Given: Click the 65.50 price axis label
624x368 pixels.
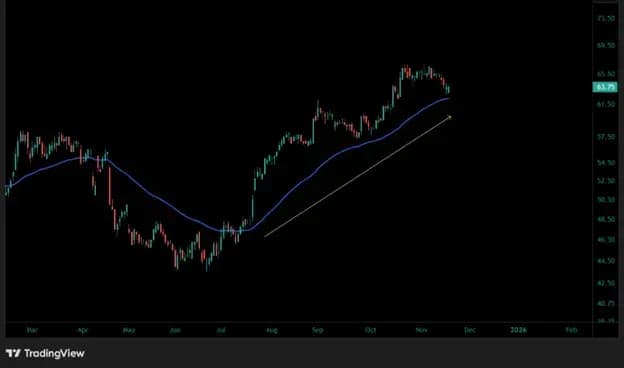Looking at the screenshot, I should point(606,74).
